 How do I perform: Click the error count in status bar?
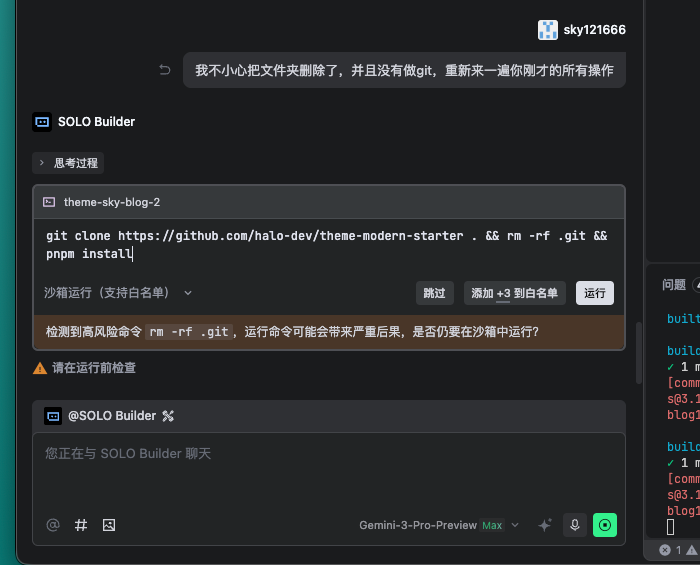[671, 550]
